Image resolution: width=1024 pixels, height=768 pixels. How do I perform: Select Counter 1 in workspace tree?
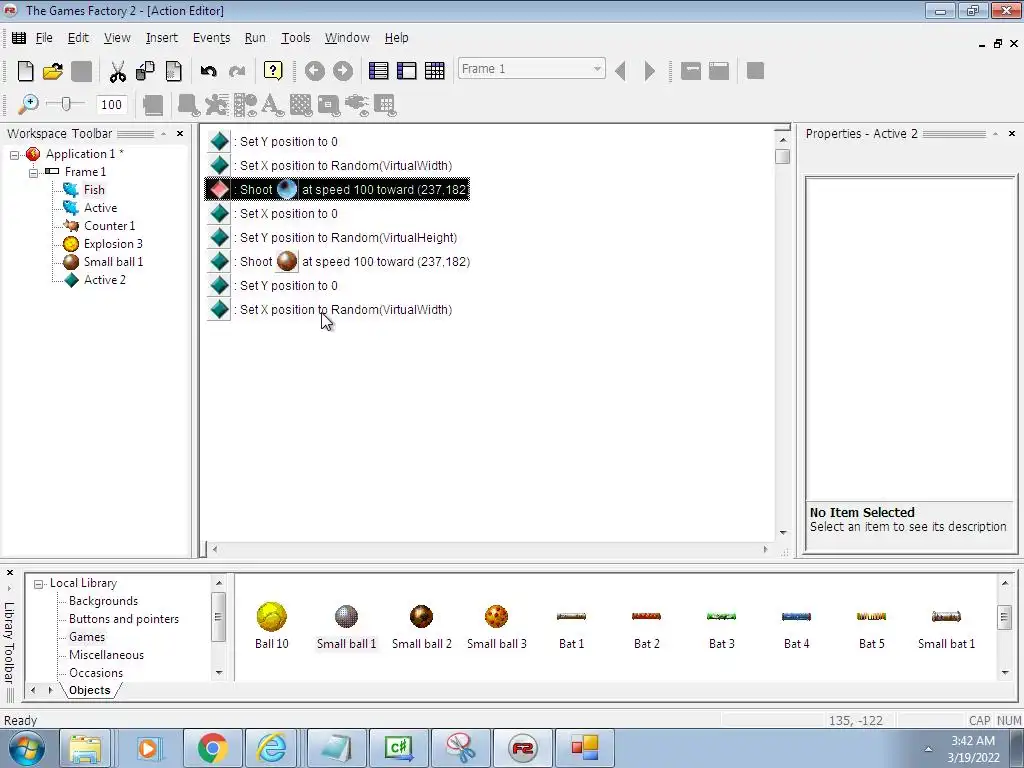click(x=109, y=225)
